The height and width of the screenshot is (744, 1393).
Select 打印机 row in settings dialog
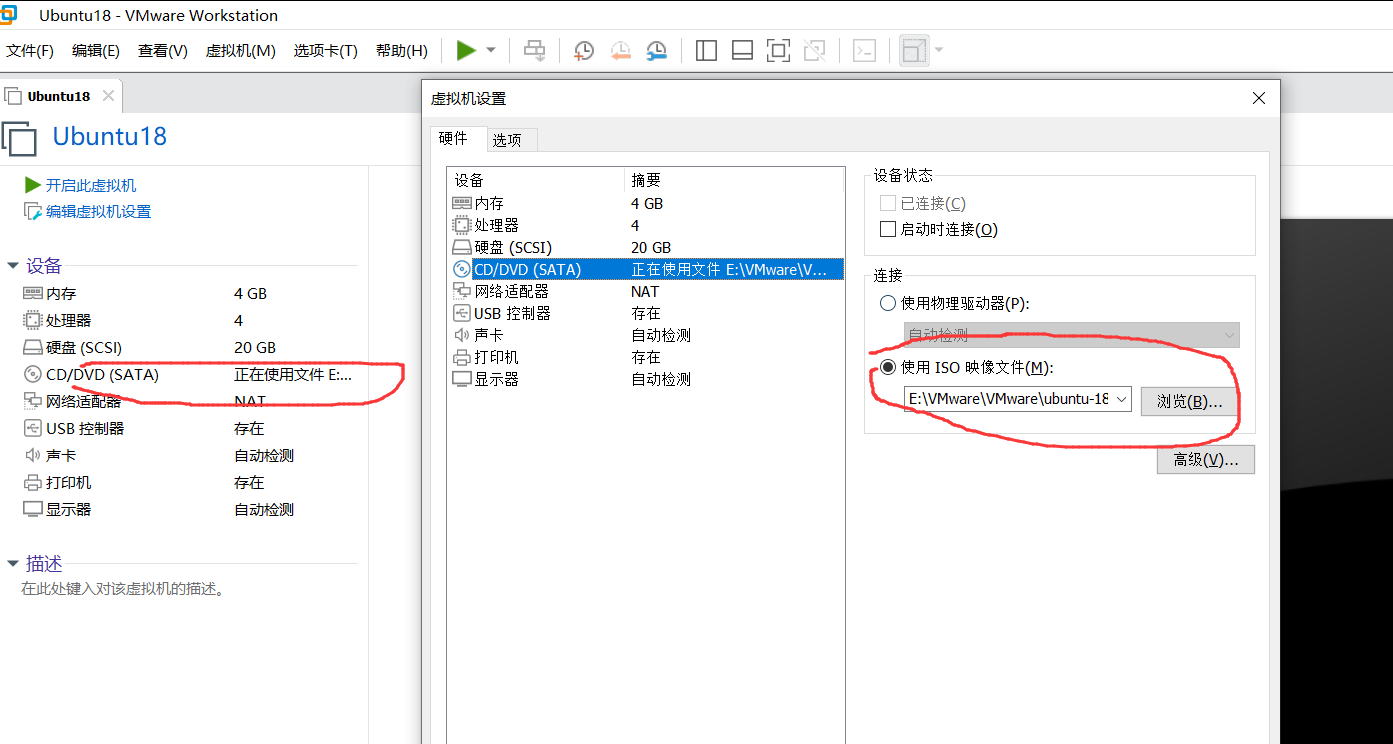click(x=645, y=357)
